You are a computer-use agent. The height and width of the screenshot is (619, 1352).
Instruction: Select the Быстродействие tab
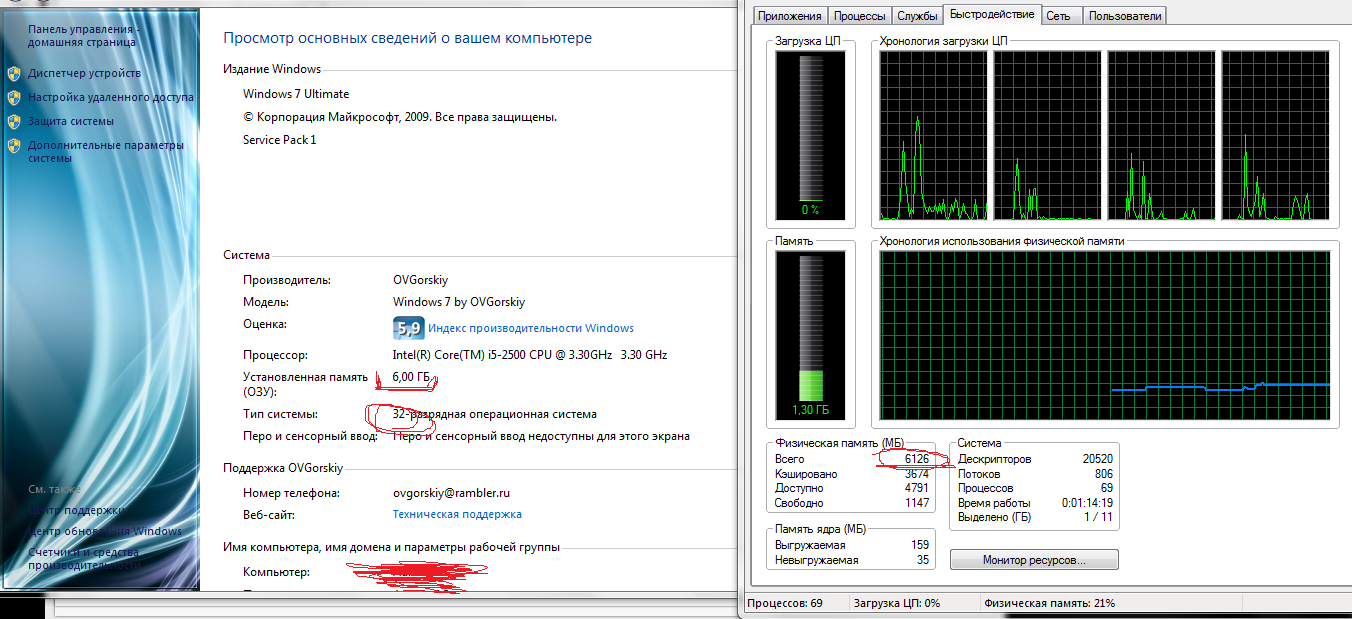tap(992, 14)
